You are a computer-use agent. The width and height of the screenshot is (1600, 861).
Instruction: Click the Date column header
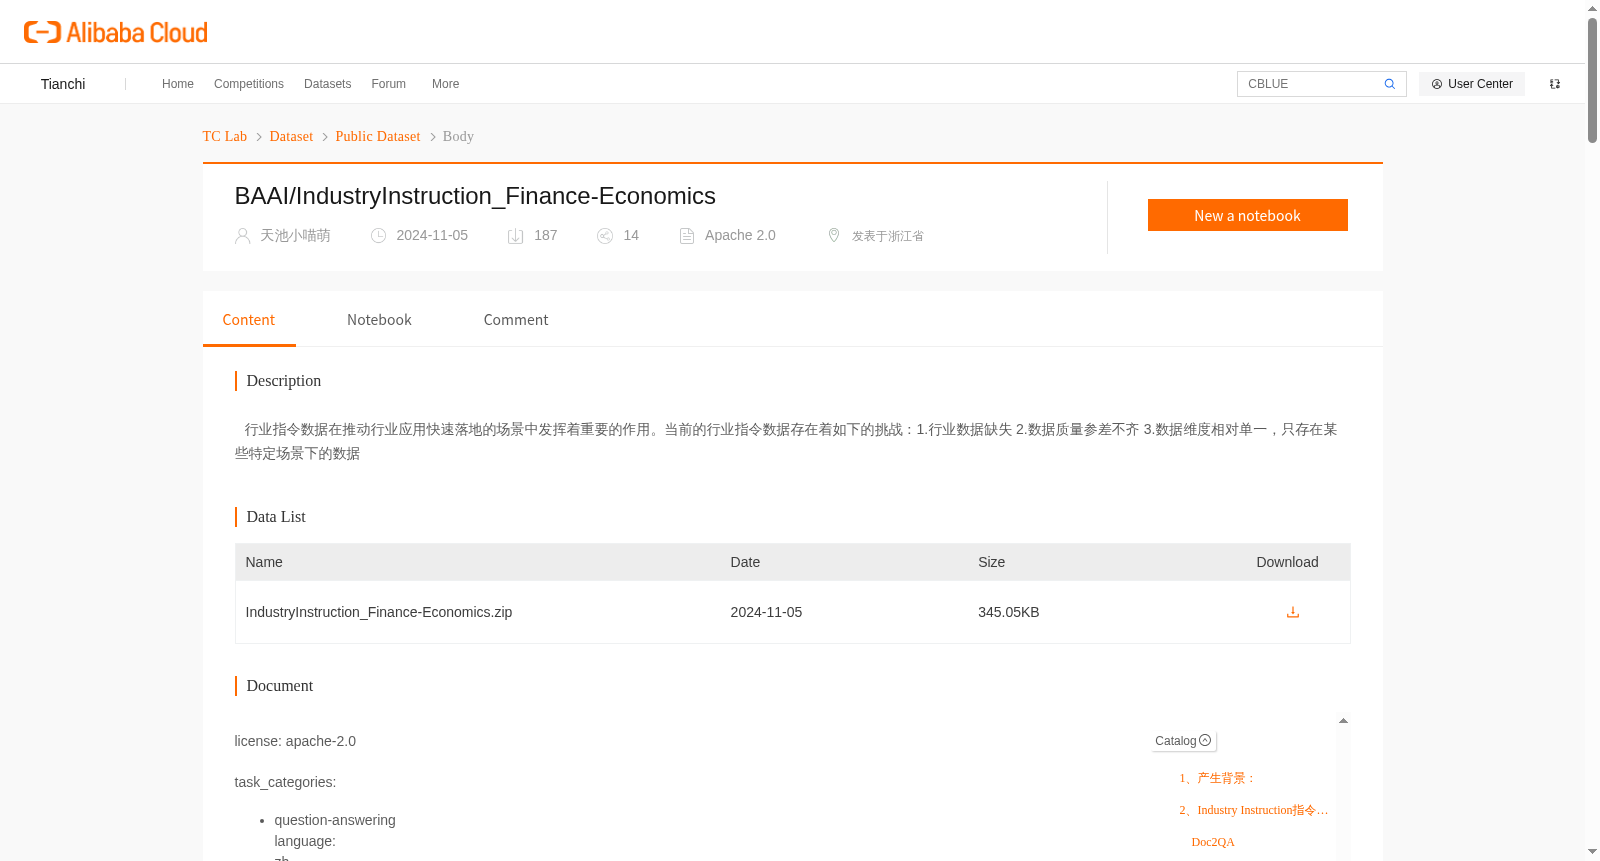tap(745, 562)
